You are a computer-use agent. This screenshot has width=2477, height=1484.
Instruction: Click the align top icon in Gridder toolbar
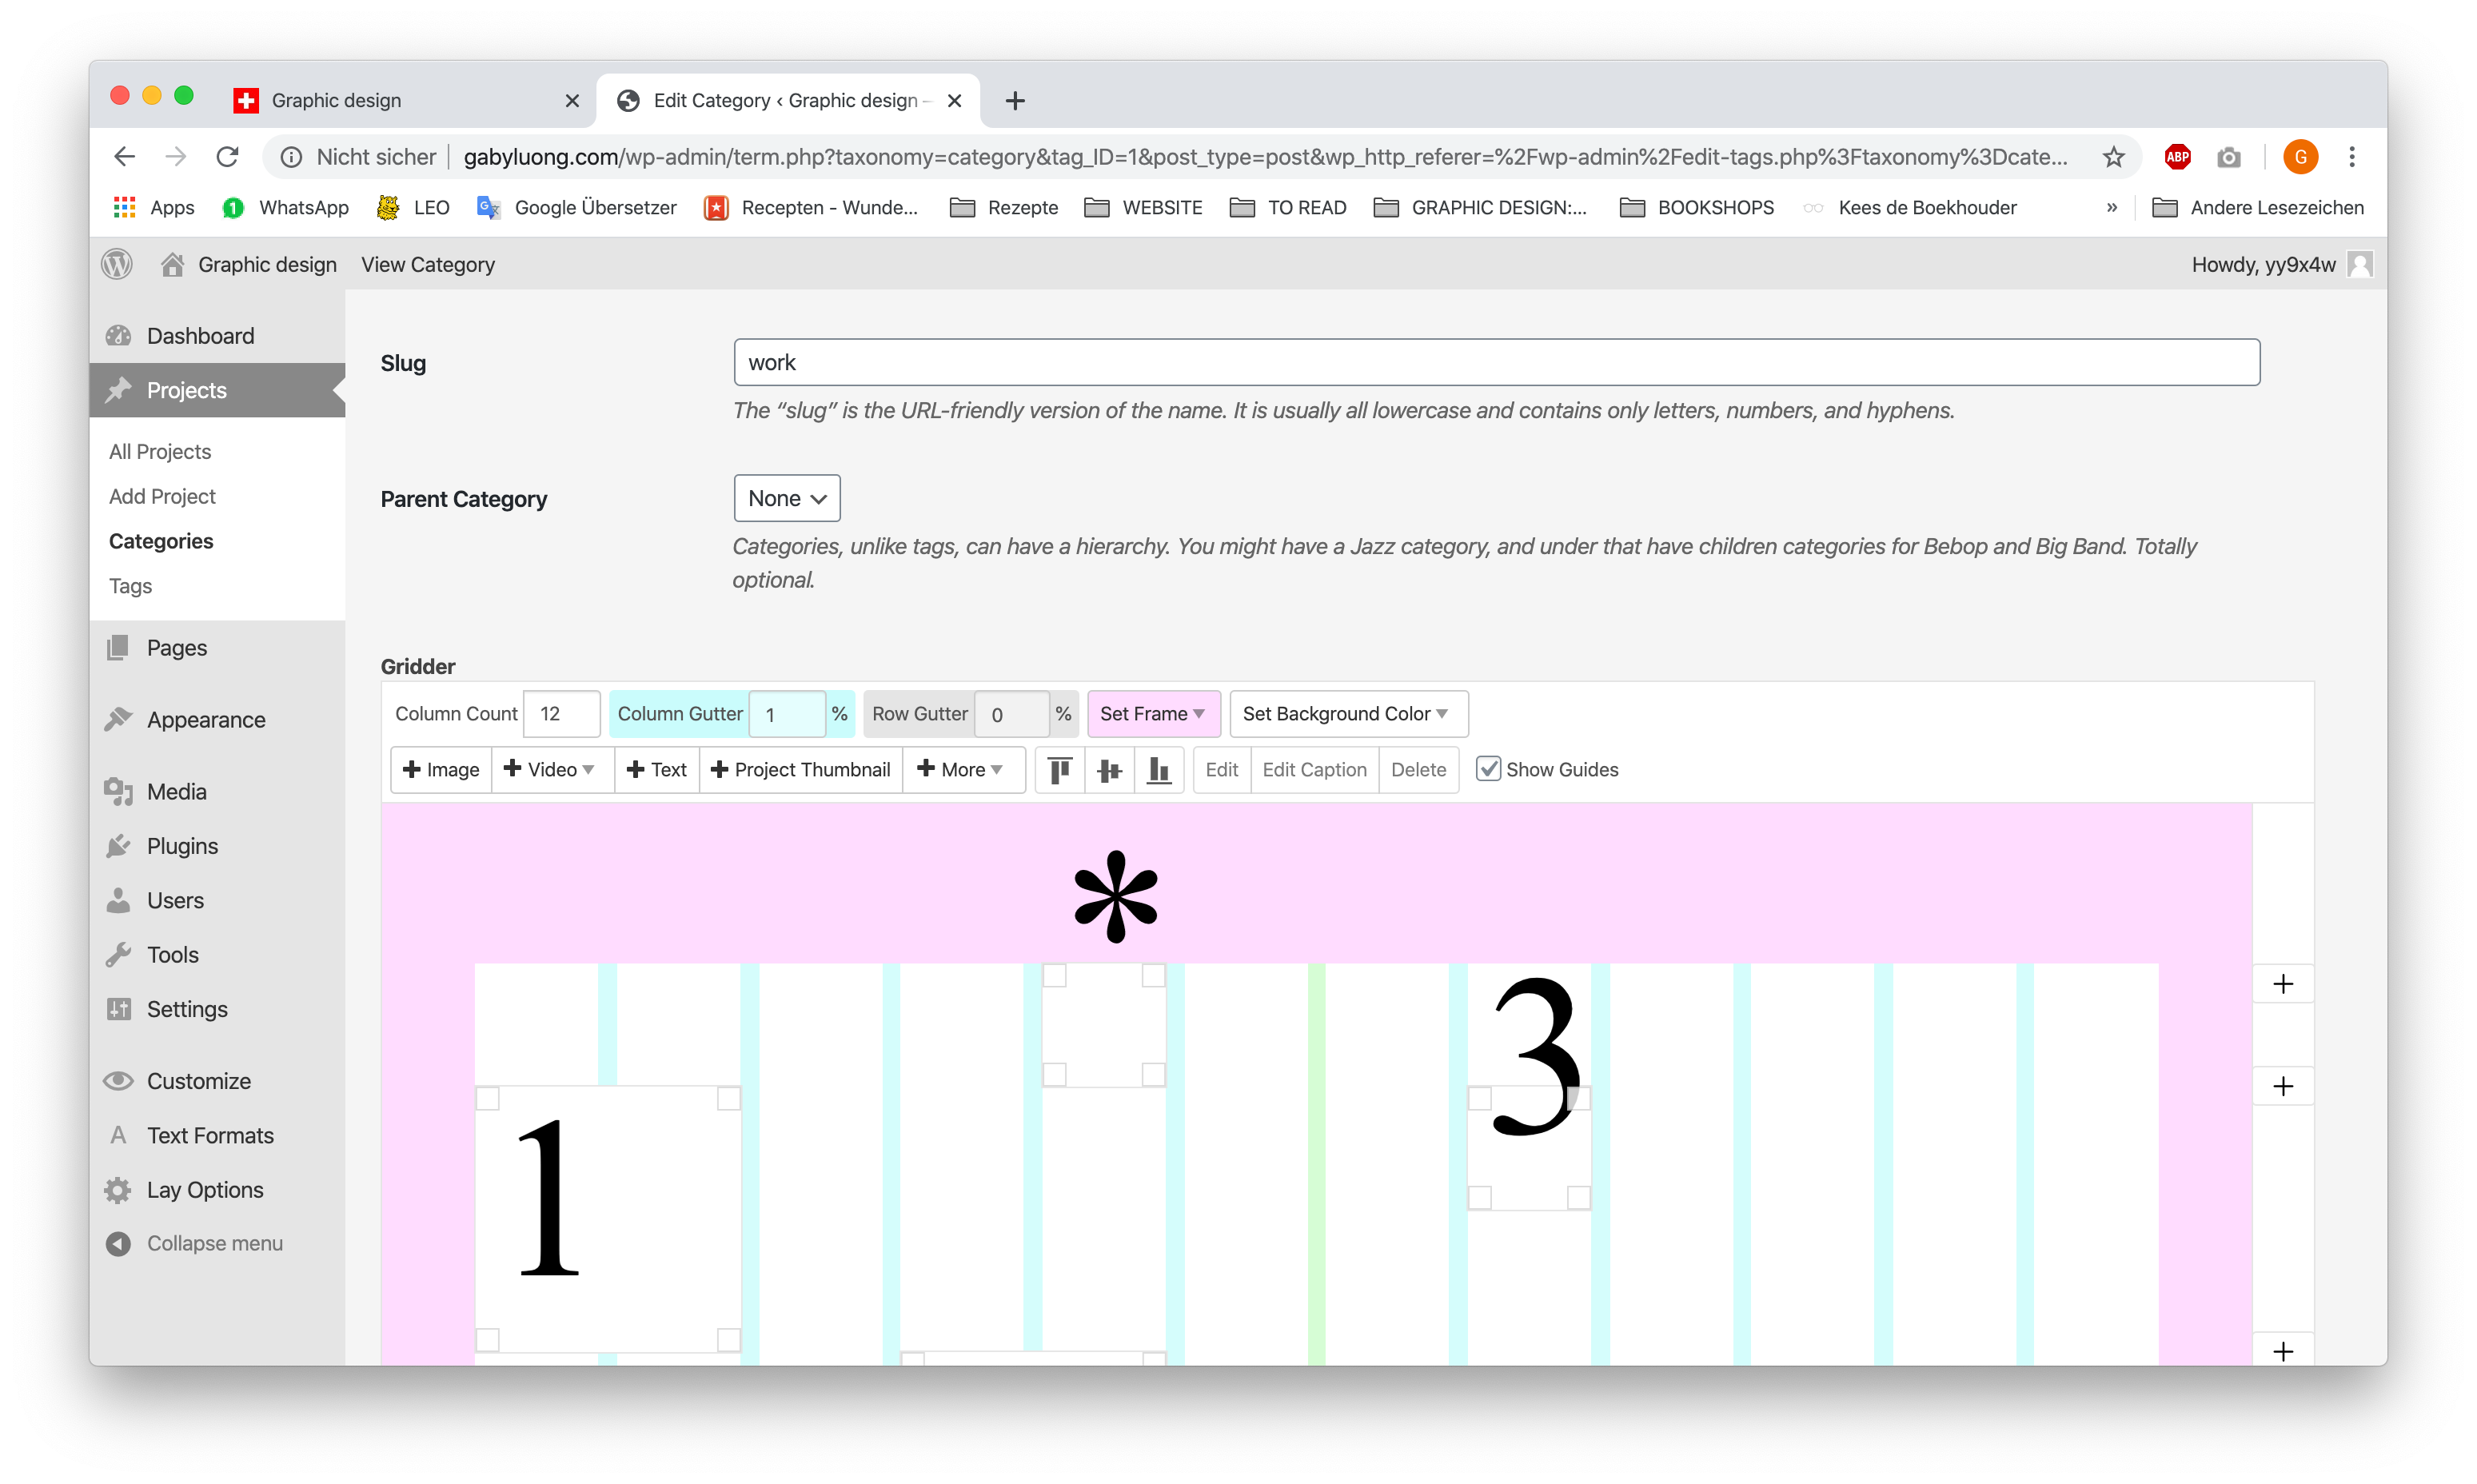tap(1059, 769)
